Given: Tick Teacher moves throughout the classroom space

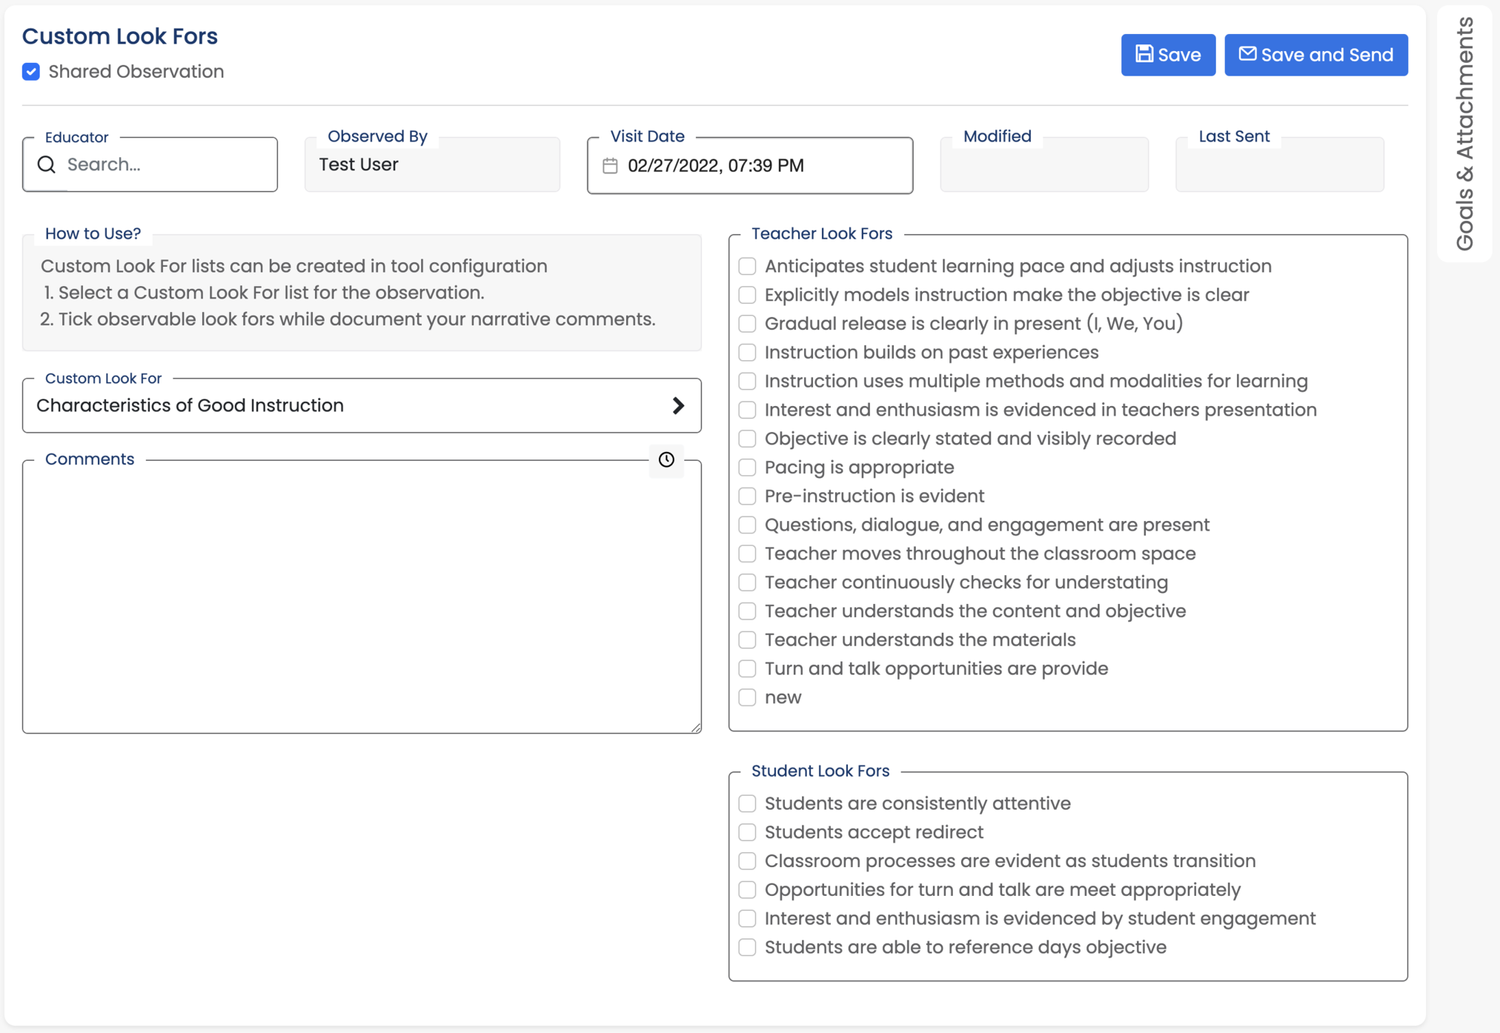Looking at the screenshot, I should click(747, 553).
